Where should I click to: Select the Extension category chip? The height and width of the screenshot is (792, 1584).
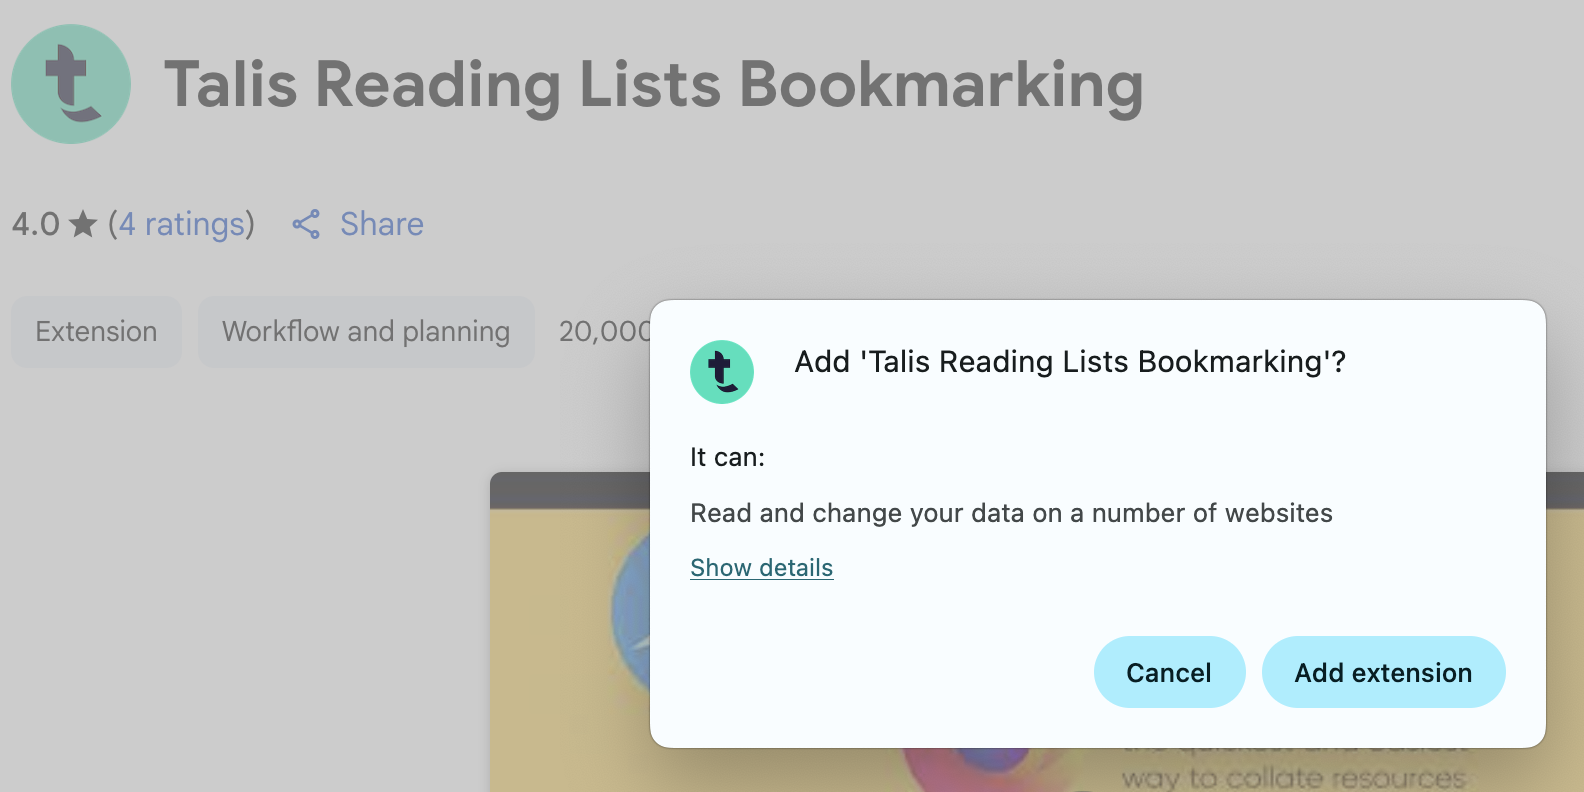click(x=96, y=331)
